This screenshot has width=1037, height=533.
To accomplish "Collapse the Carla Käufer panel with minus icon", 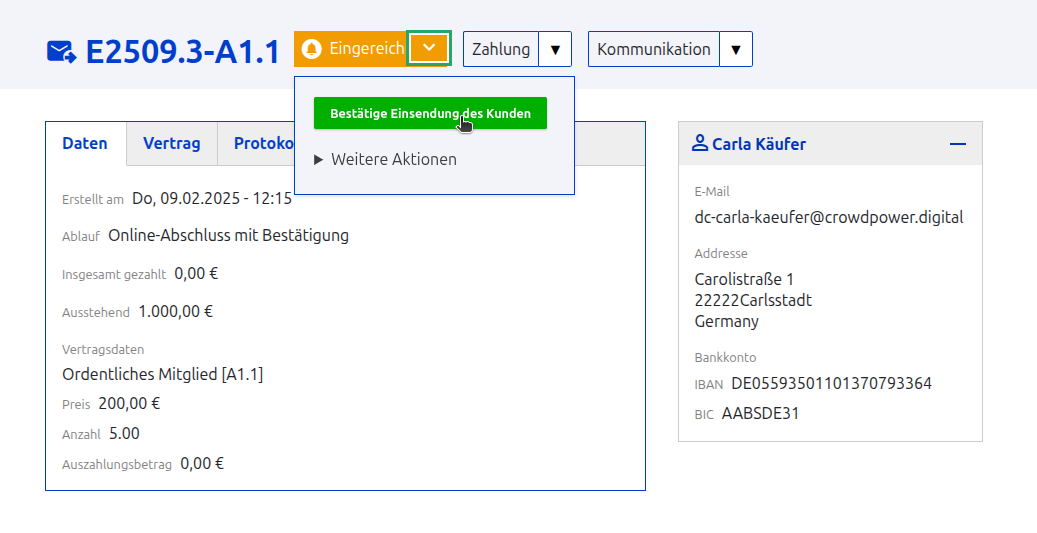I will [x=958, y=144].
